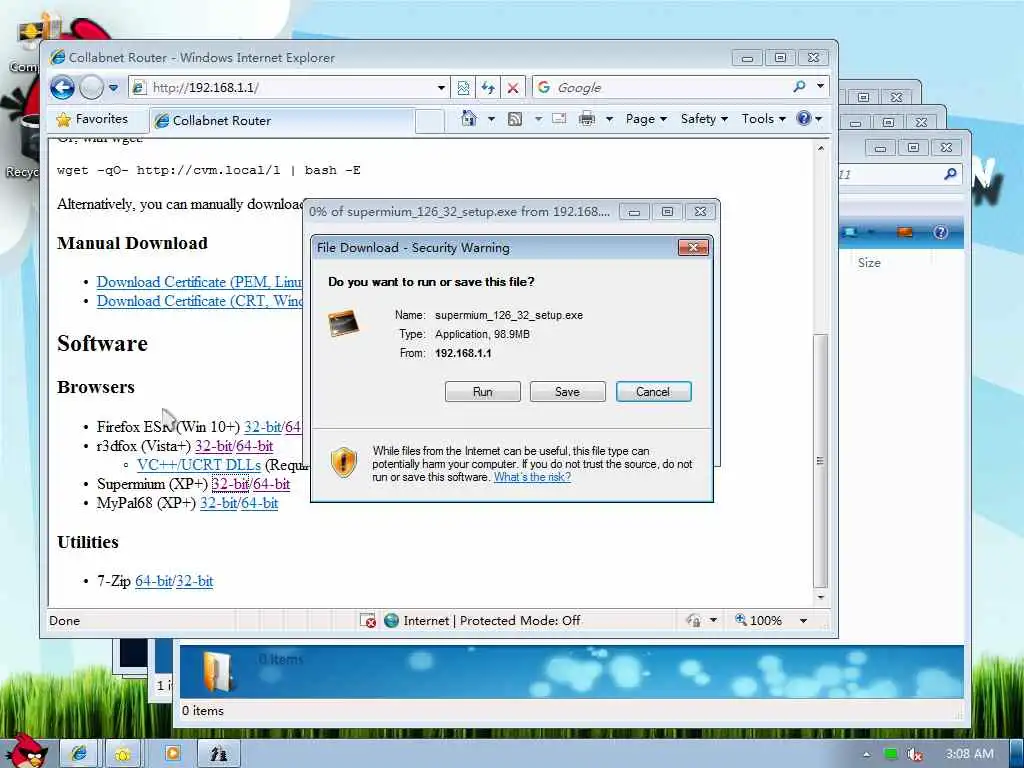Open r3dfox 64-bit download link
Image resolution: width=1024 pixels, height=768 pixels.
click(x=255, y=446)
